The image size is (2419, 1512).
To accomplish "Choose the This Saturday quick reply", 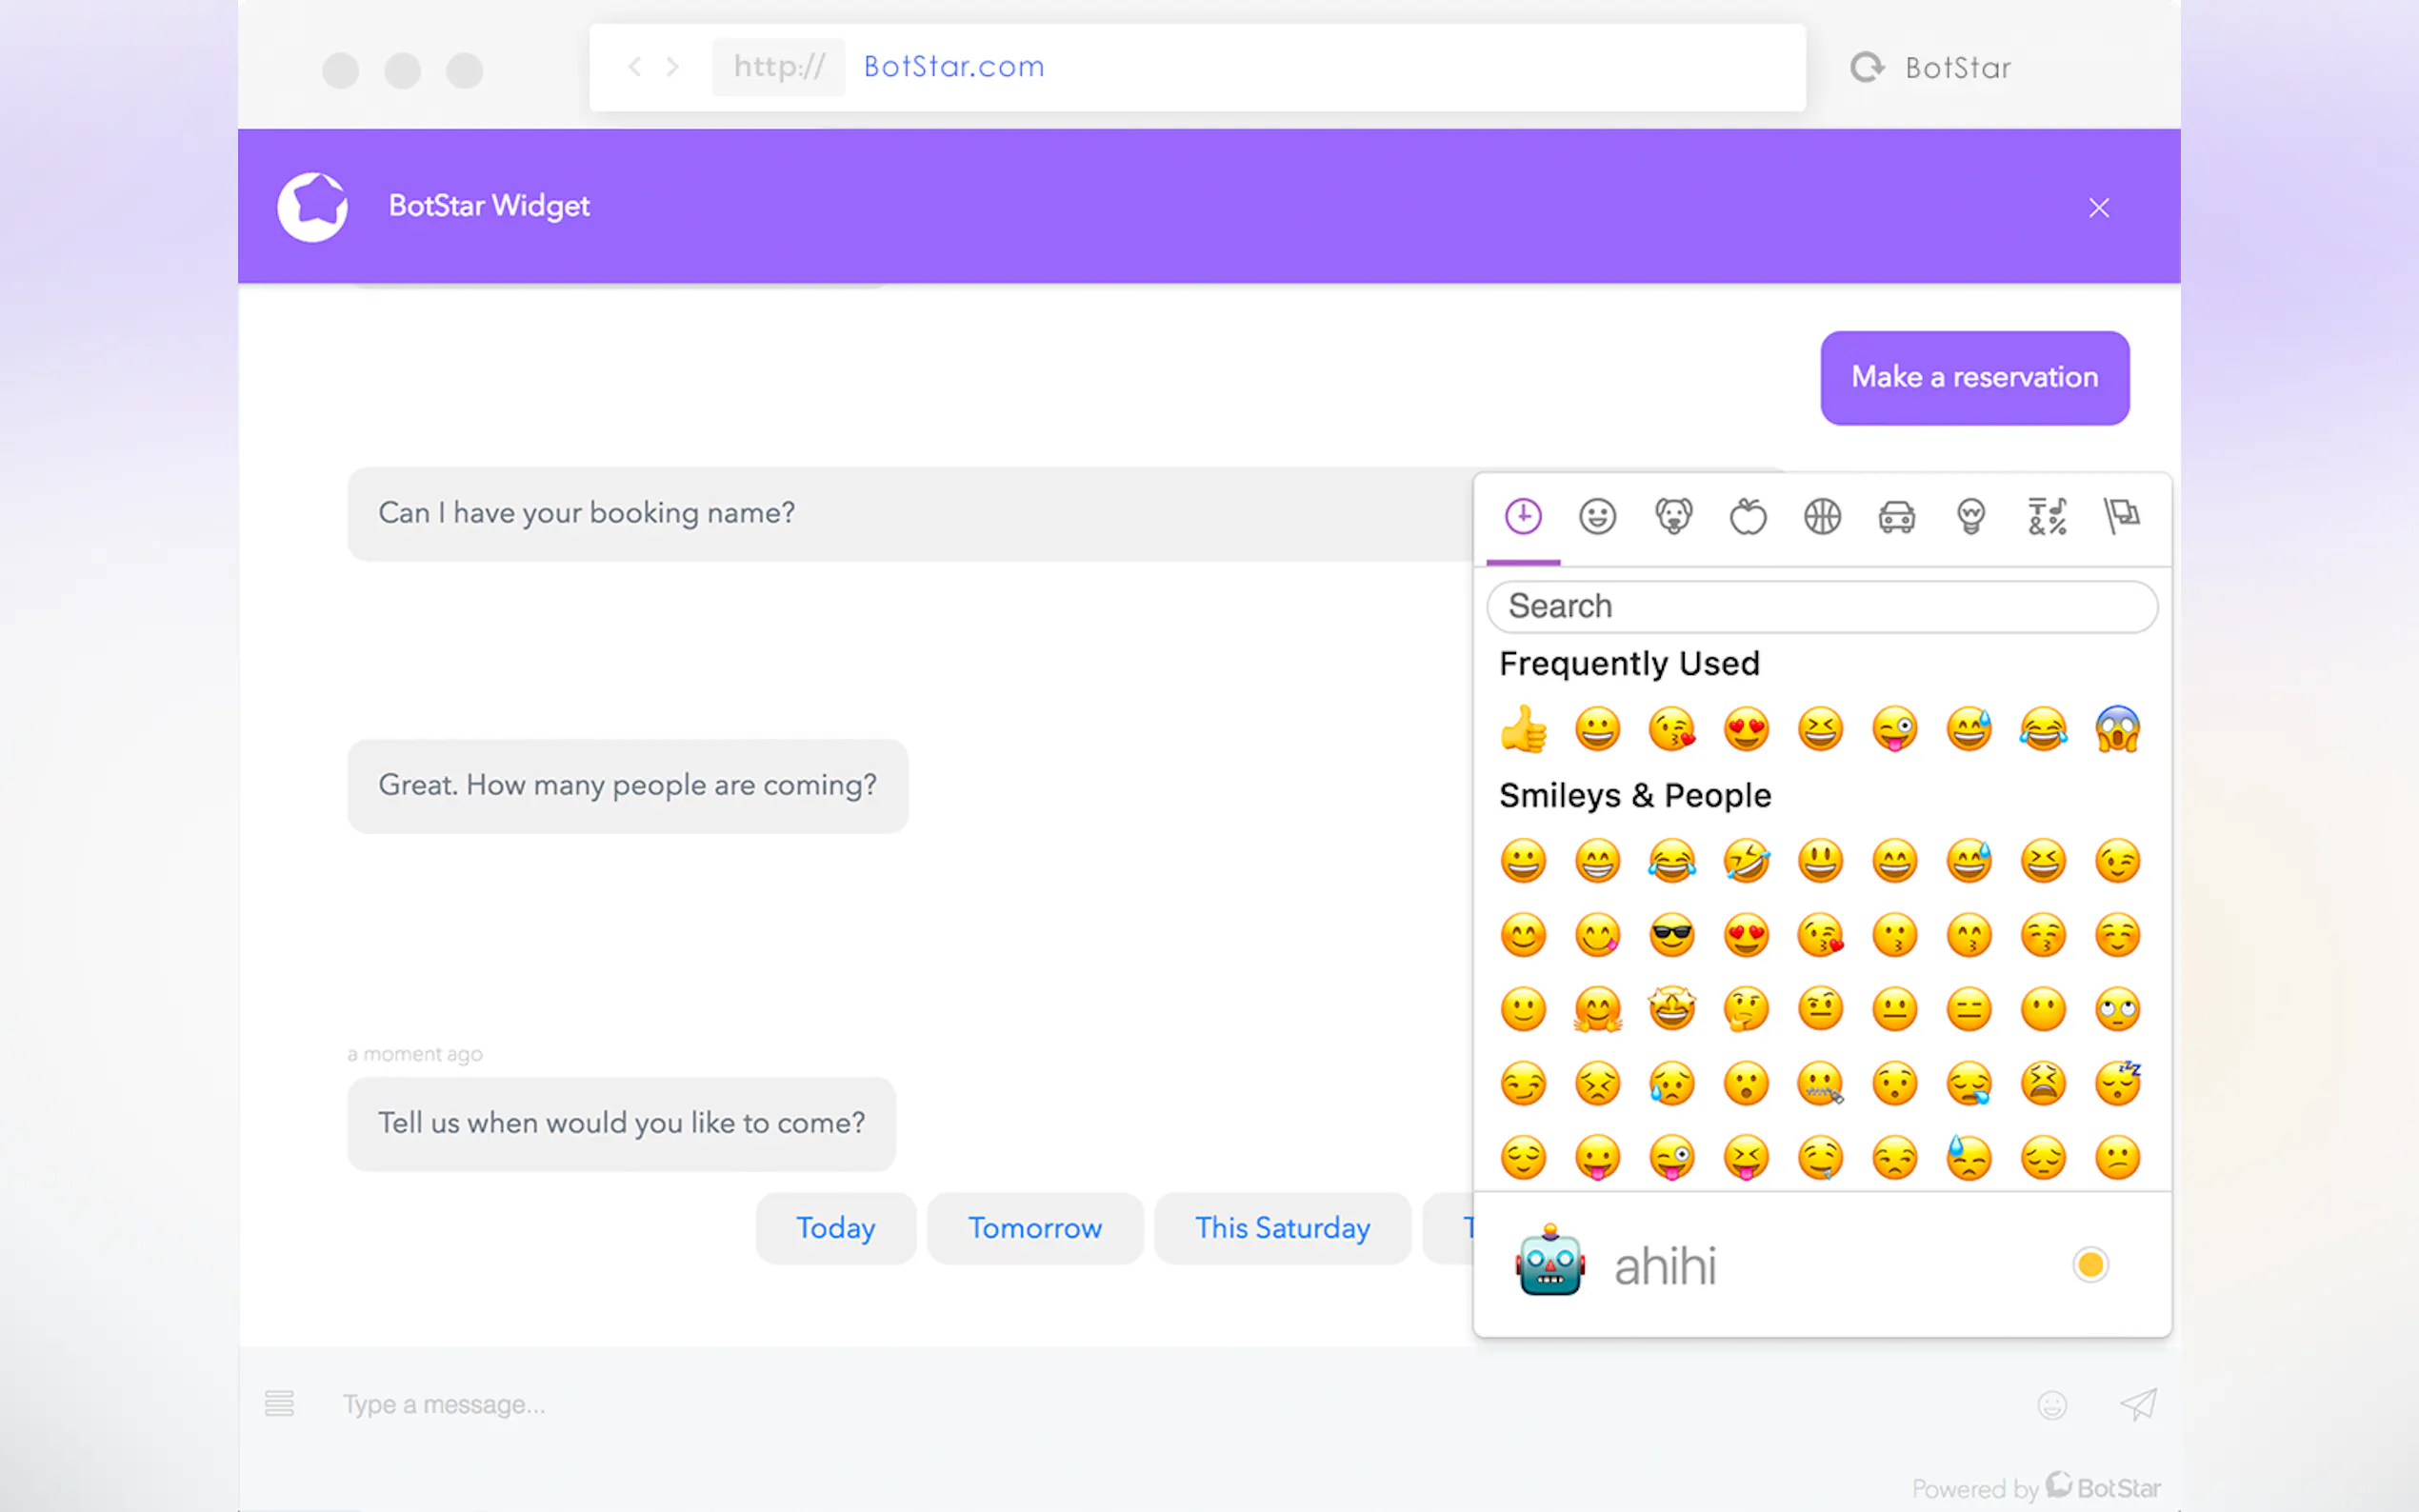I will pyautogui.click(x=1282, y=1228).
